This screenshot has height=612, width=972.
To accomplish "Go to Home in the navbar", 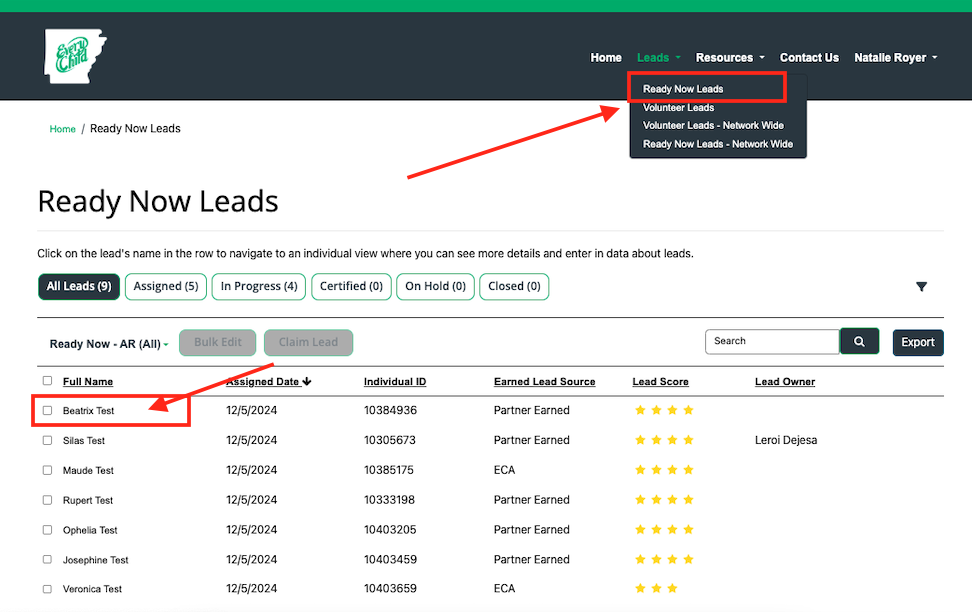I will [606, 58].
